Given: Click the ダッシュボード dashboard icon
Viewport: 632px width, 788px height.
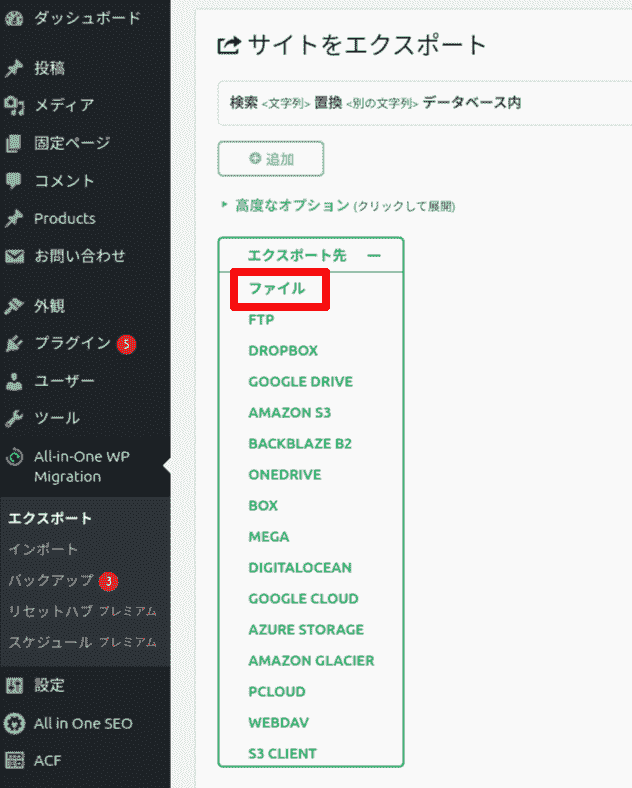Looking at the screenshot, I should coord(14,18).
